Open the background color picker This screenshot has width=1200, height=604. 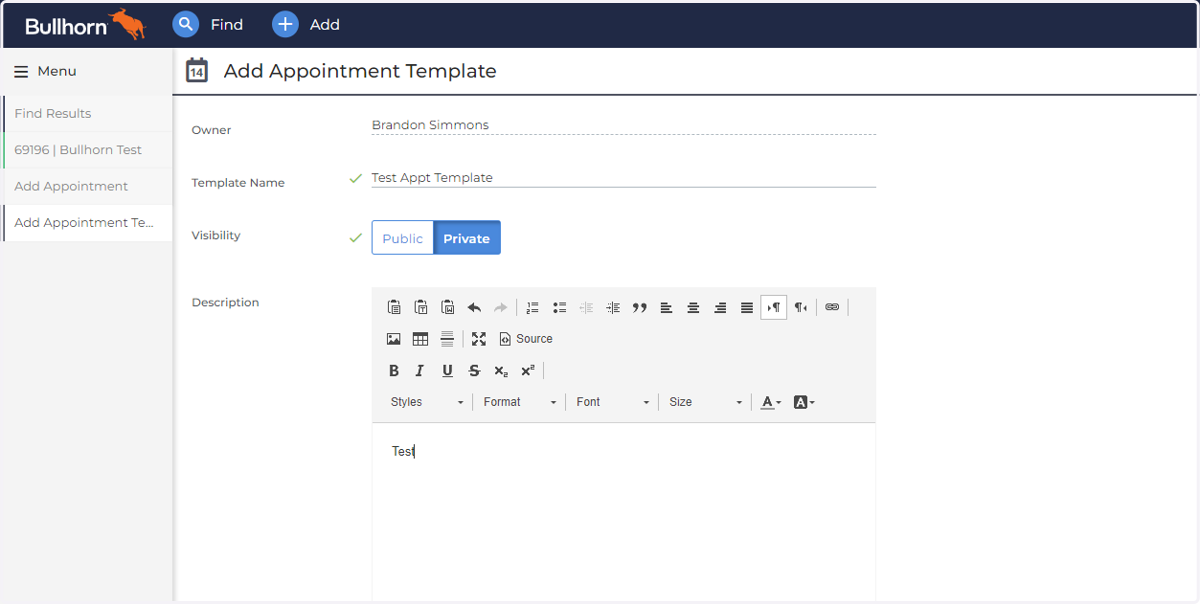804,402
